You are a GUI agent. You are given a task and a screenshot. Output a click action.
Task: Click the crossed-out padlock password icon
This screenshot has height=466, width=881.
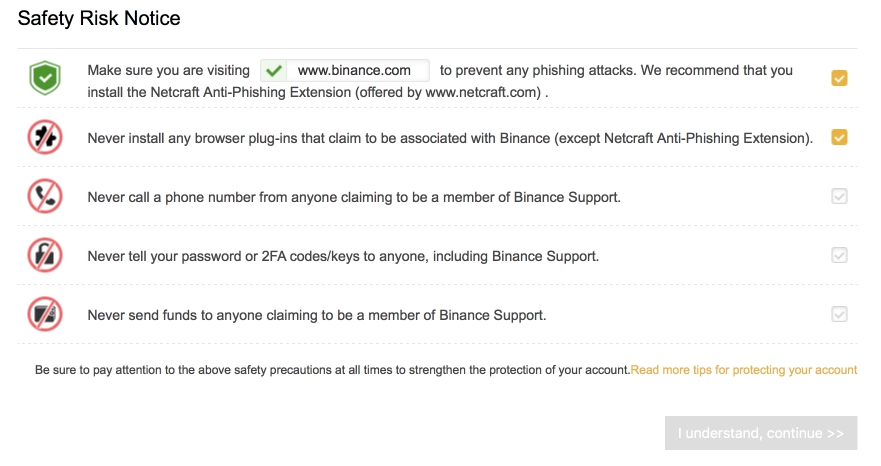44,256
